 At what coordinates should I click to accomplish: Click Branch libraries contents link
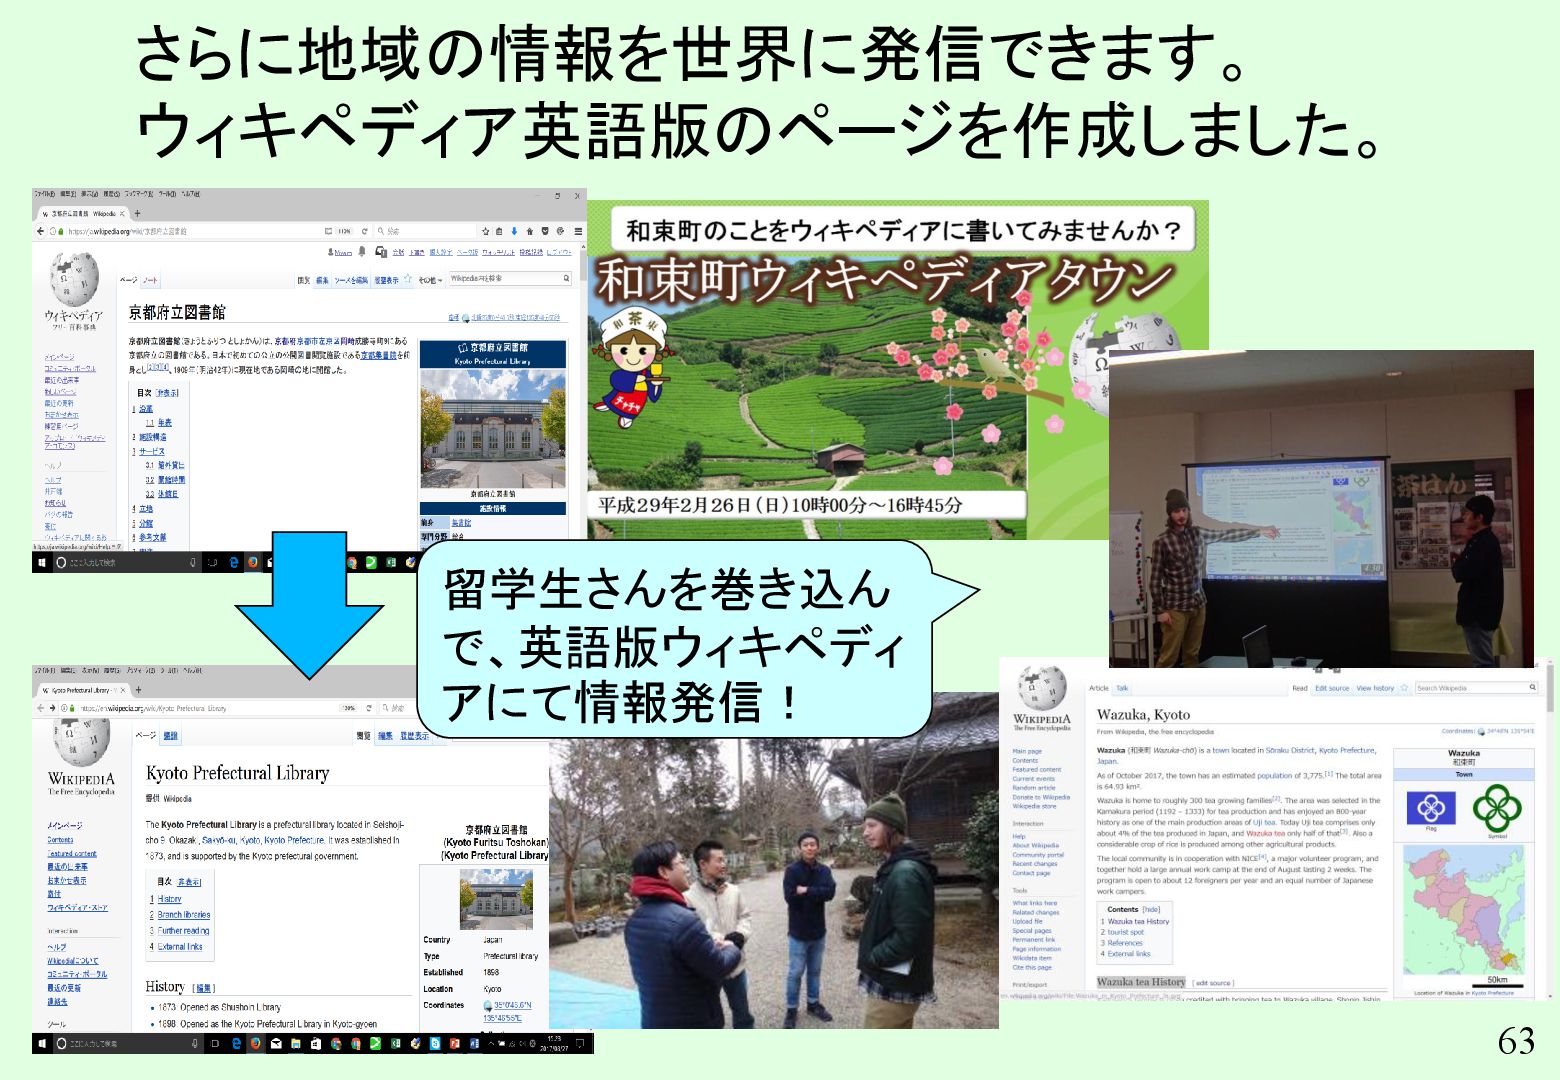184,915
